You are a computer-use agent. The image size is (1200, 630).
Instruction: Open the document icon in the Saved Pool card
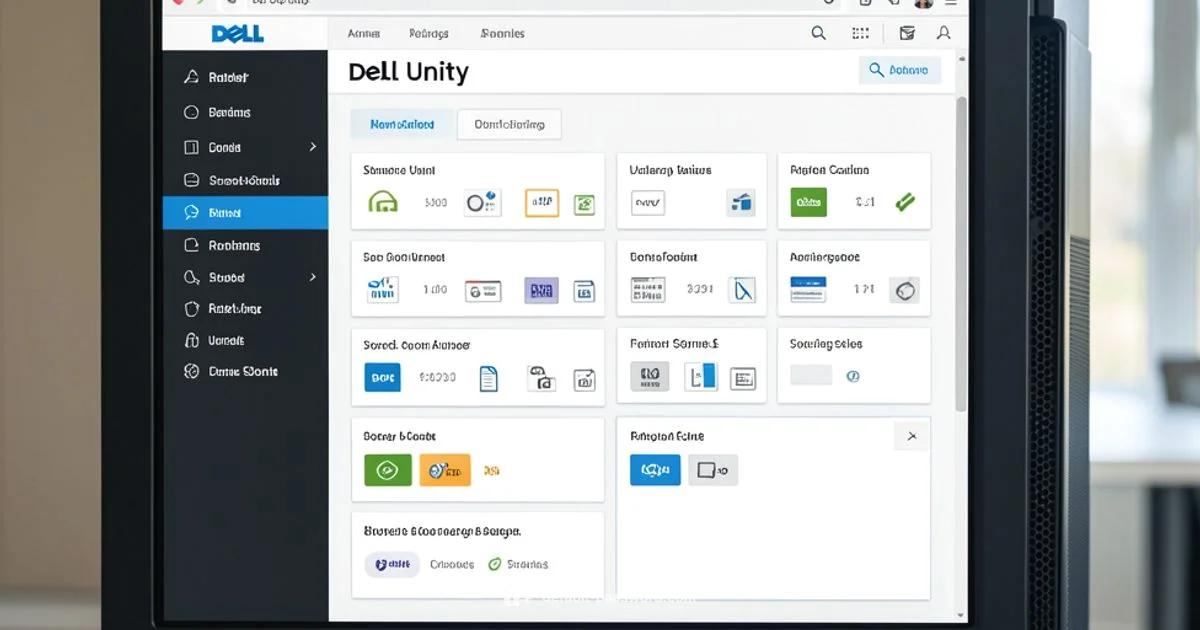[x=490, y=377]
